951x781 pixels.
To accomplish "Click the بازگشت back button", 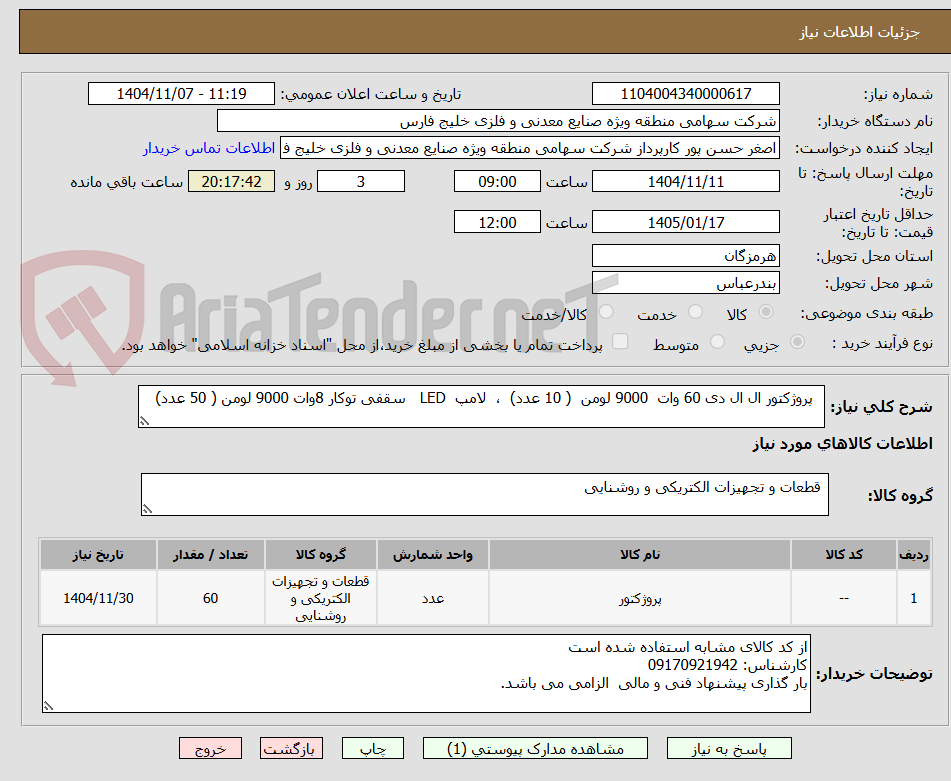I will (291, 748).
